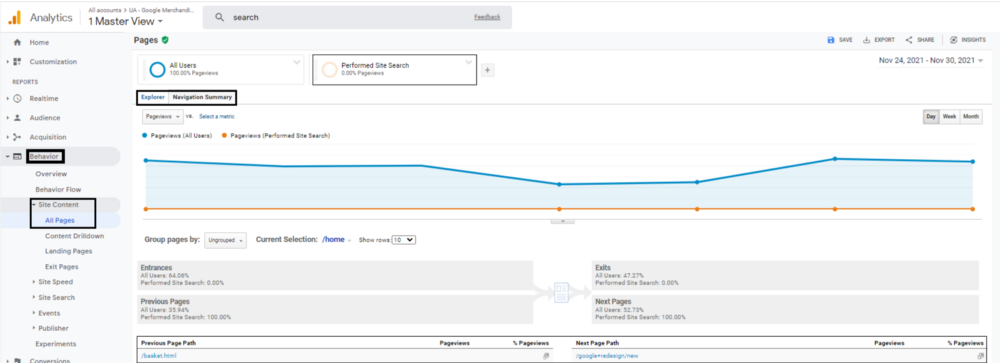Click the green verified shield beside Pages
The width and height of the screenshot is (1000, 363).
click(165, 40)
